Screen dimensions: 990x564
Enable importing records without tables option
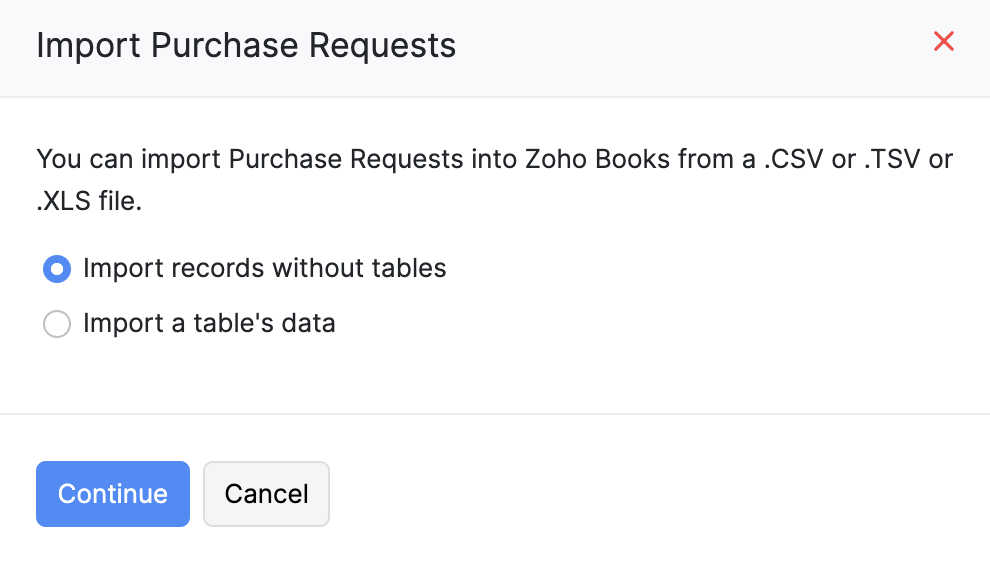pos(57,269)
